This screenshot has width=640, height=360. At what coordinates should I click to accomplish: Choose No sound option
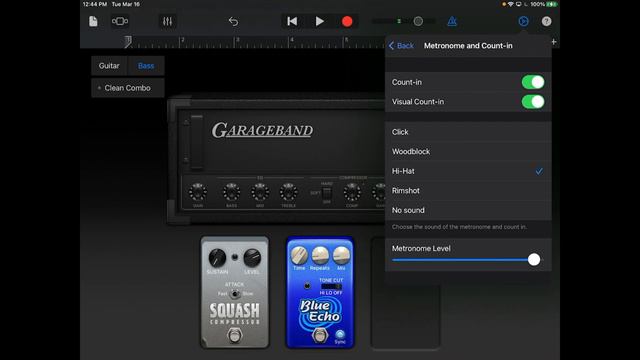tap(468, 210)
